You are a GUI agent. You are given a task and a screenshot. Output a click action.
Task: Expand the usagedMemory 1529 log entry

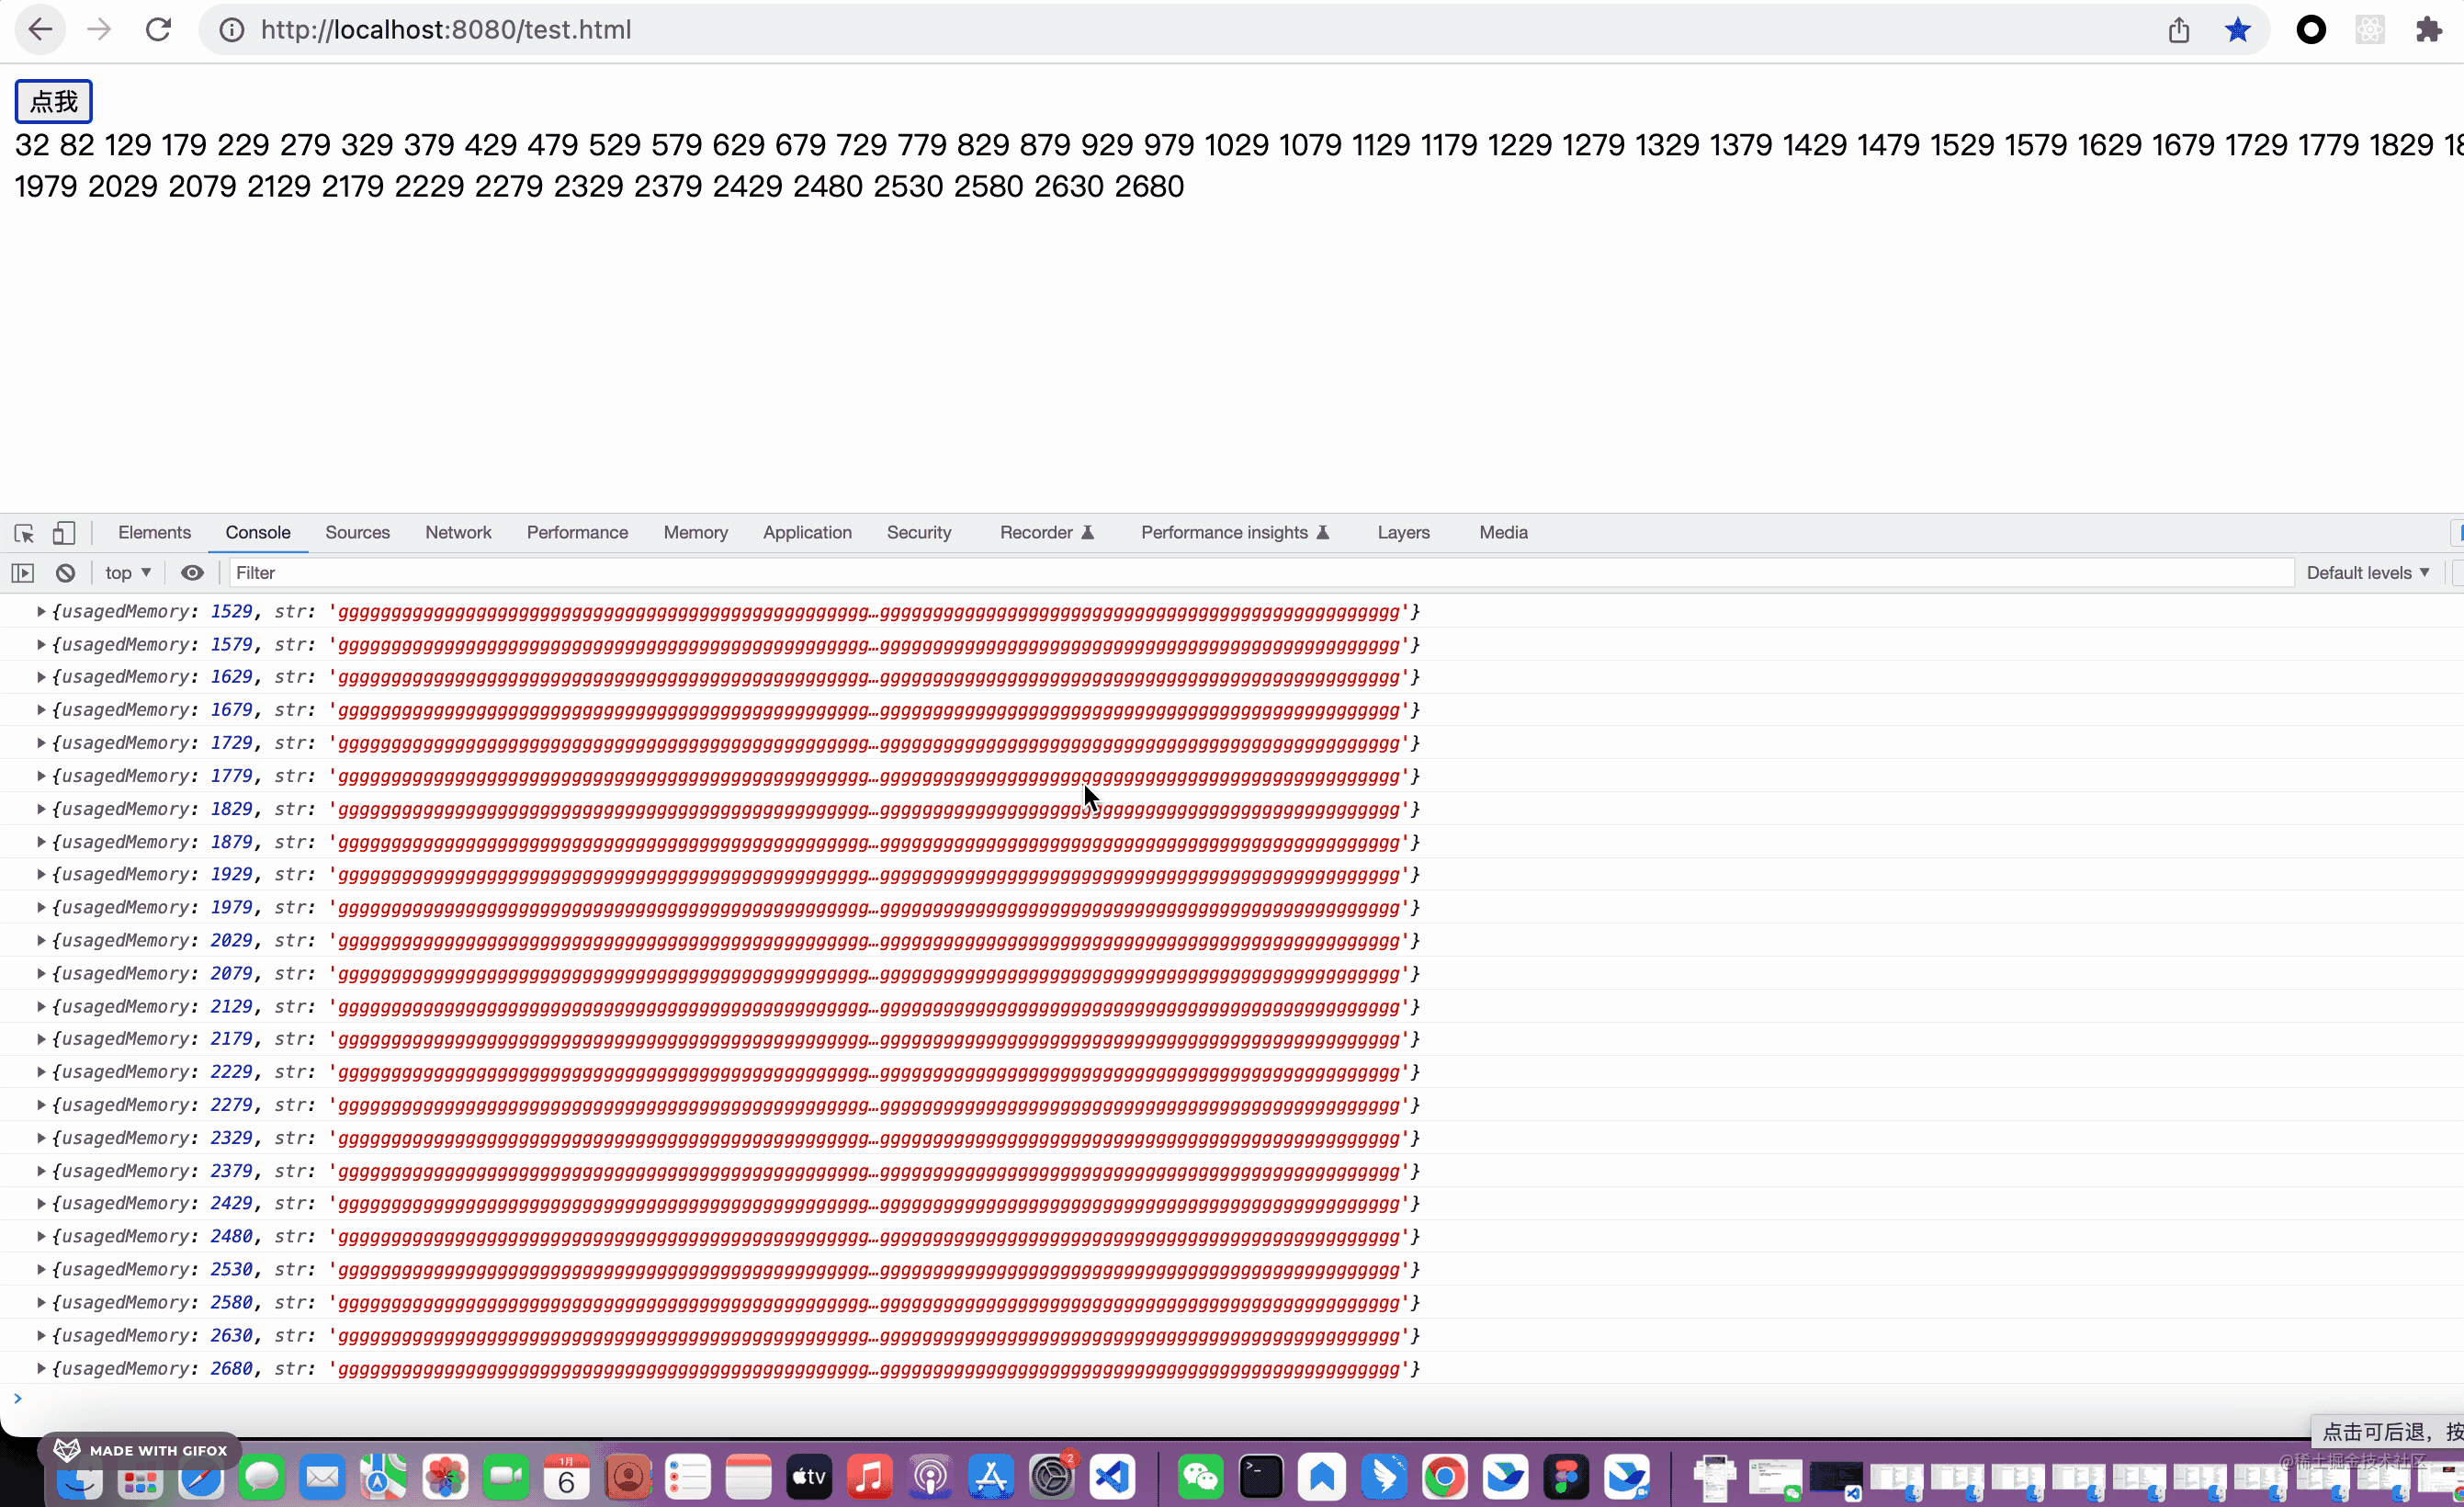41,611
